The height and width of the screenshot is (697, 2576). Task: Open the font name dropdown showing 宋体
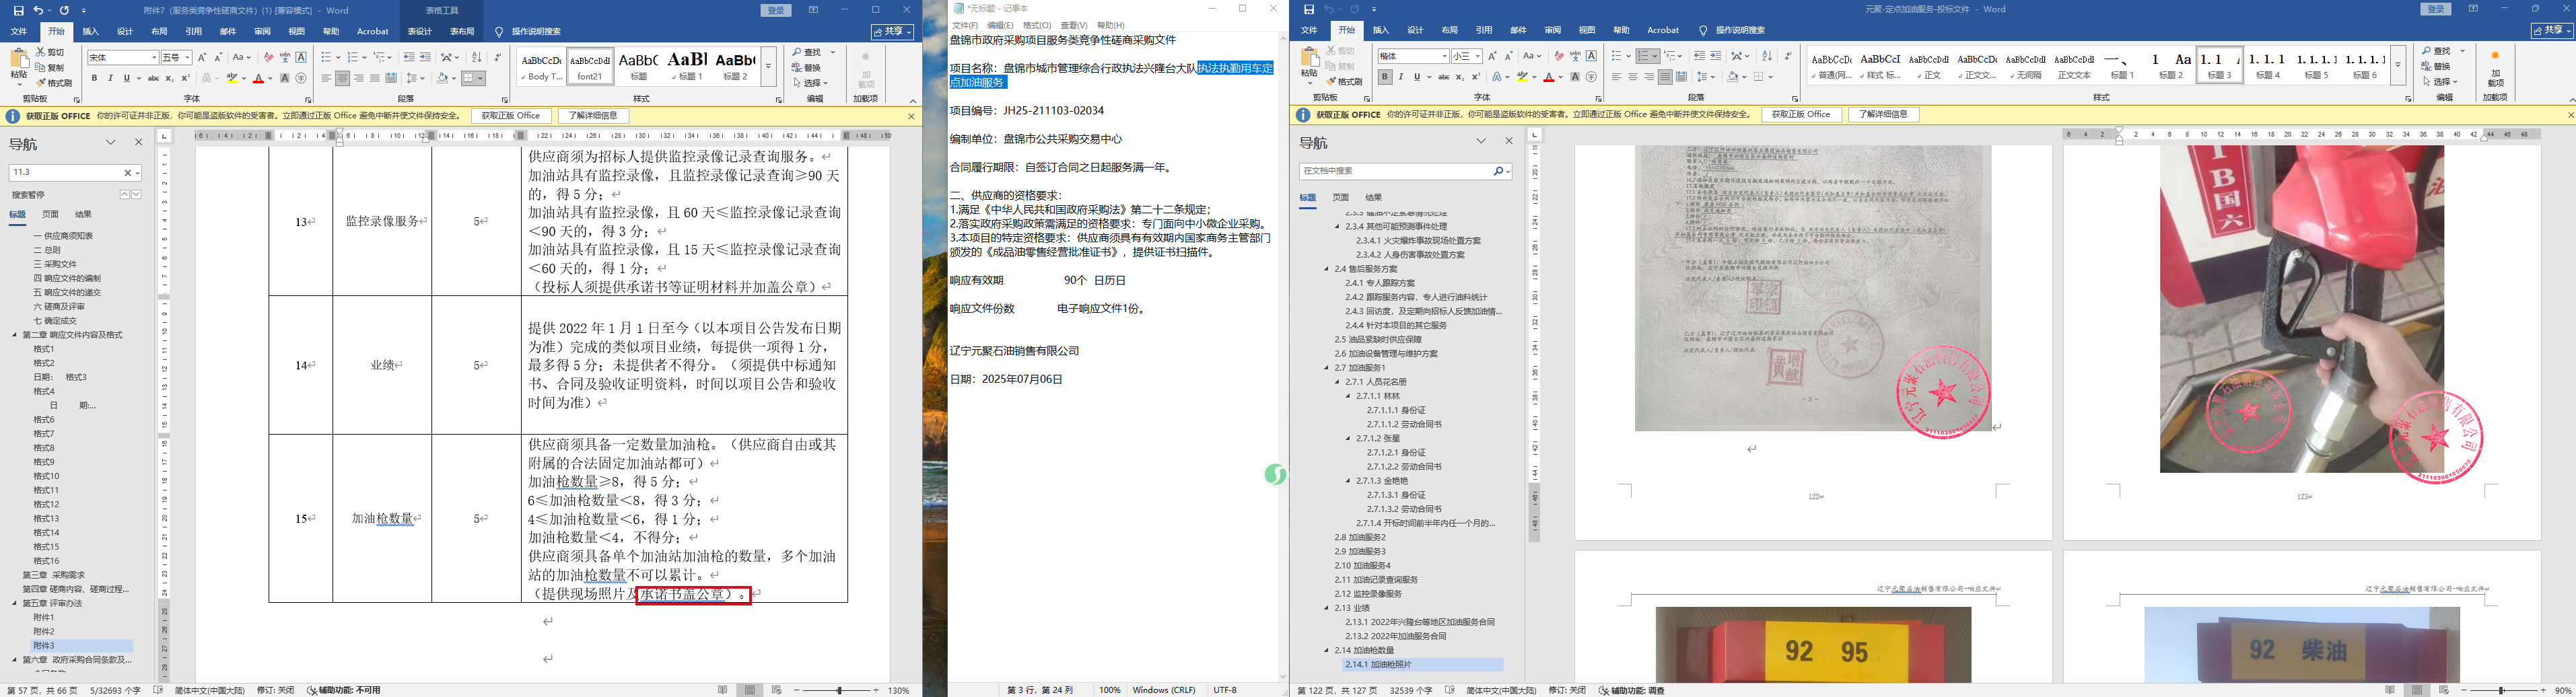(x=154, y=58)
